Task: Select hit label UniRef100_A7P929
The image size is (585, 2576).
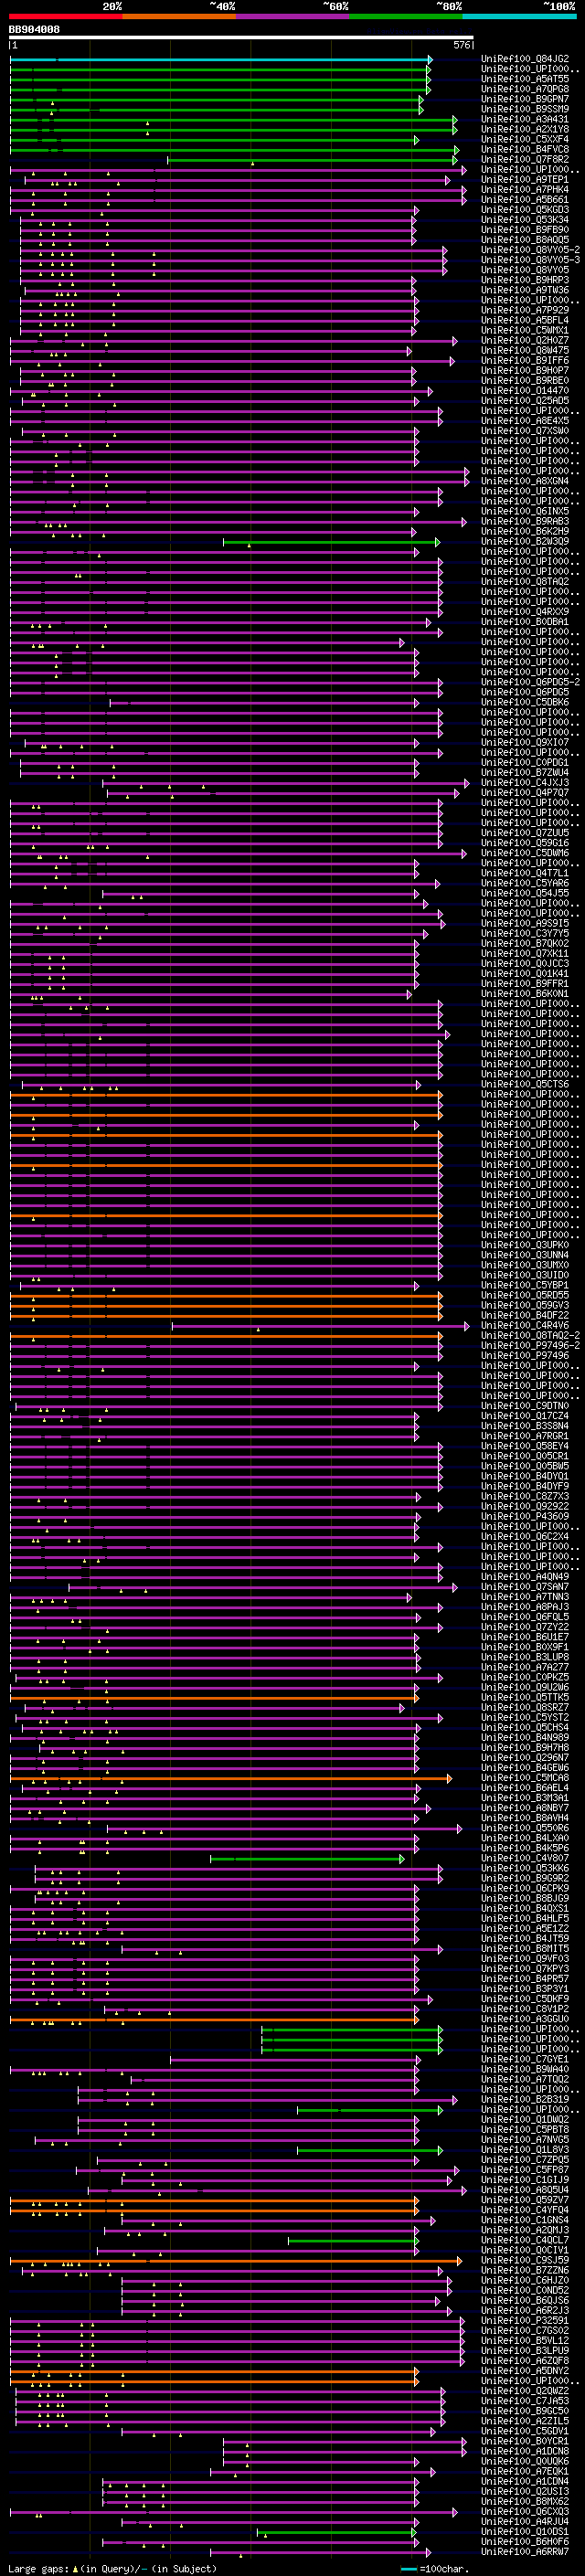Action: click(x=525, y=310)
